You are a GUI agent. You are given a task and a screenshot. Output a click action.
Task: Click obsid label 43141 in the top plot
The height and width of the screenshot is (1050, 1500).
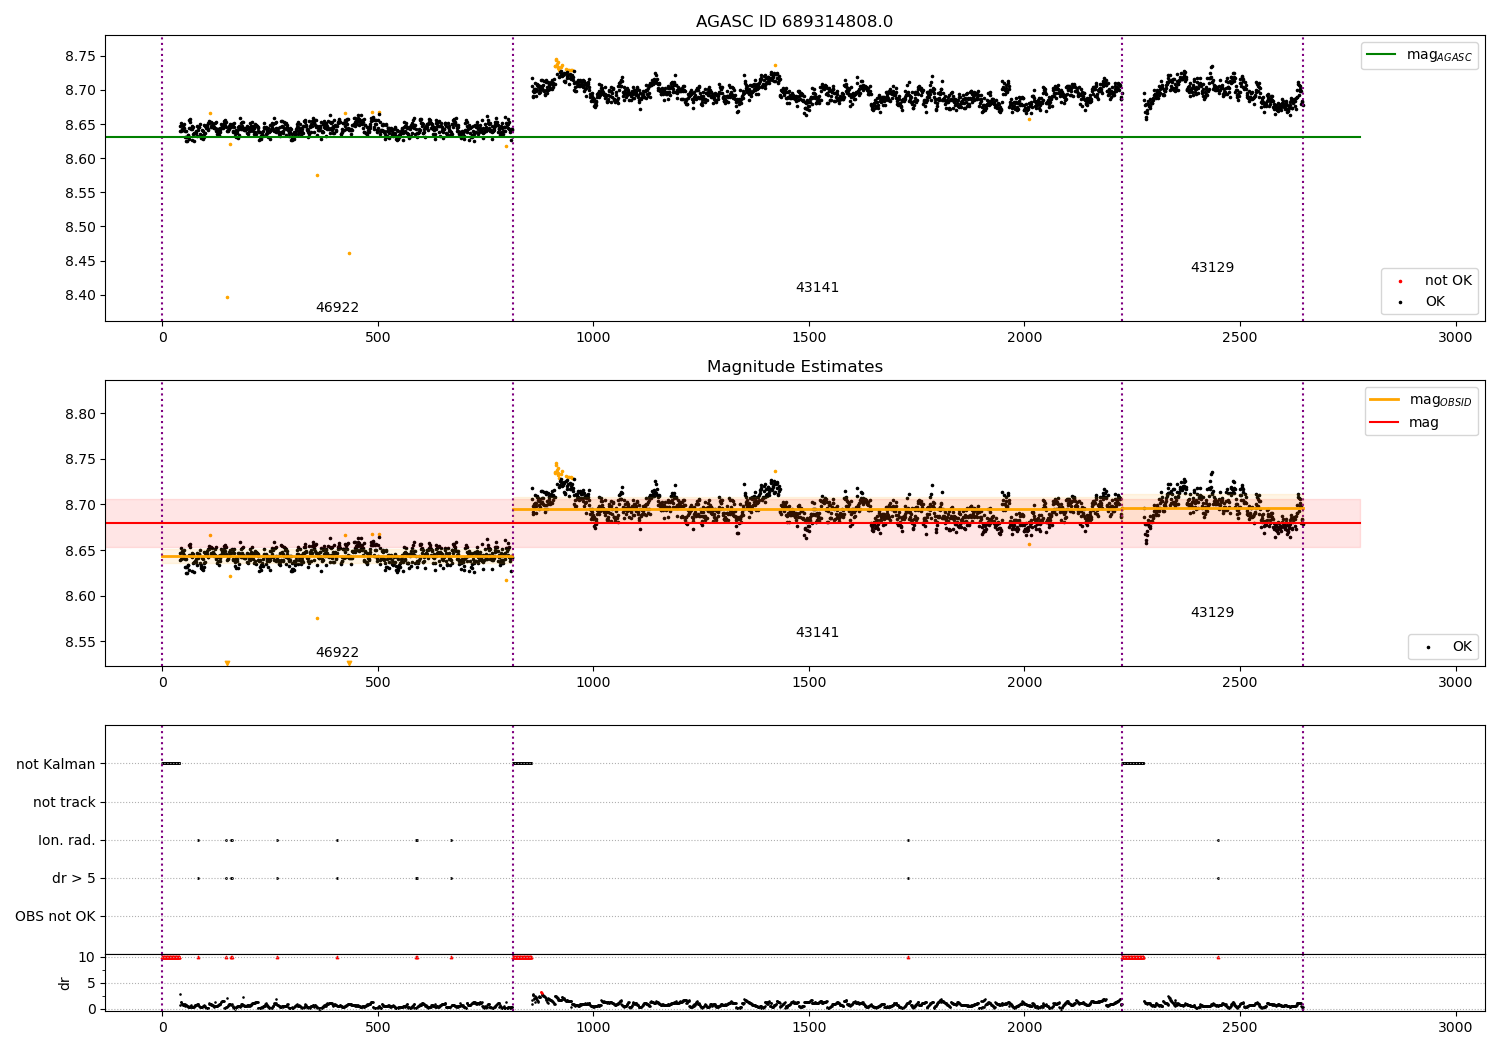(x=817, y=288)
